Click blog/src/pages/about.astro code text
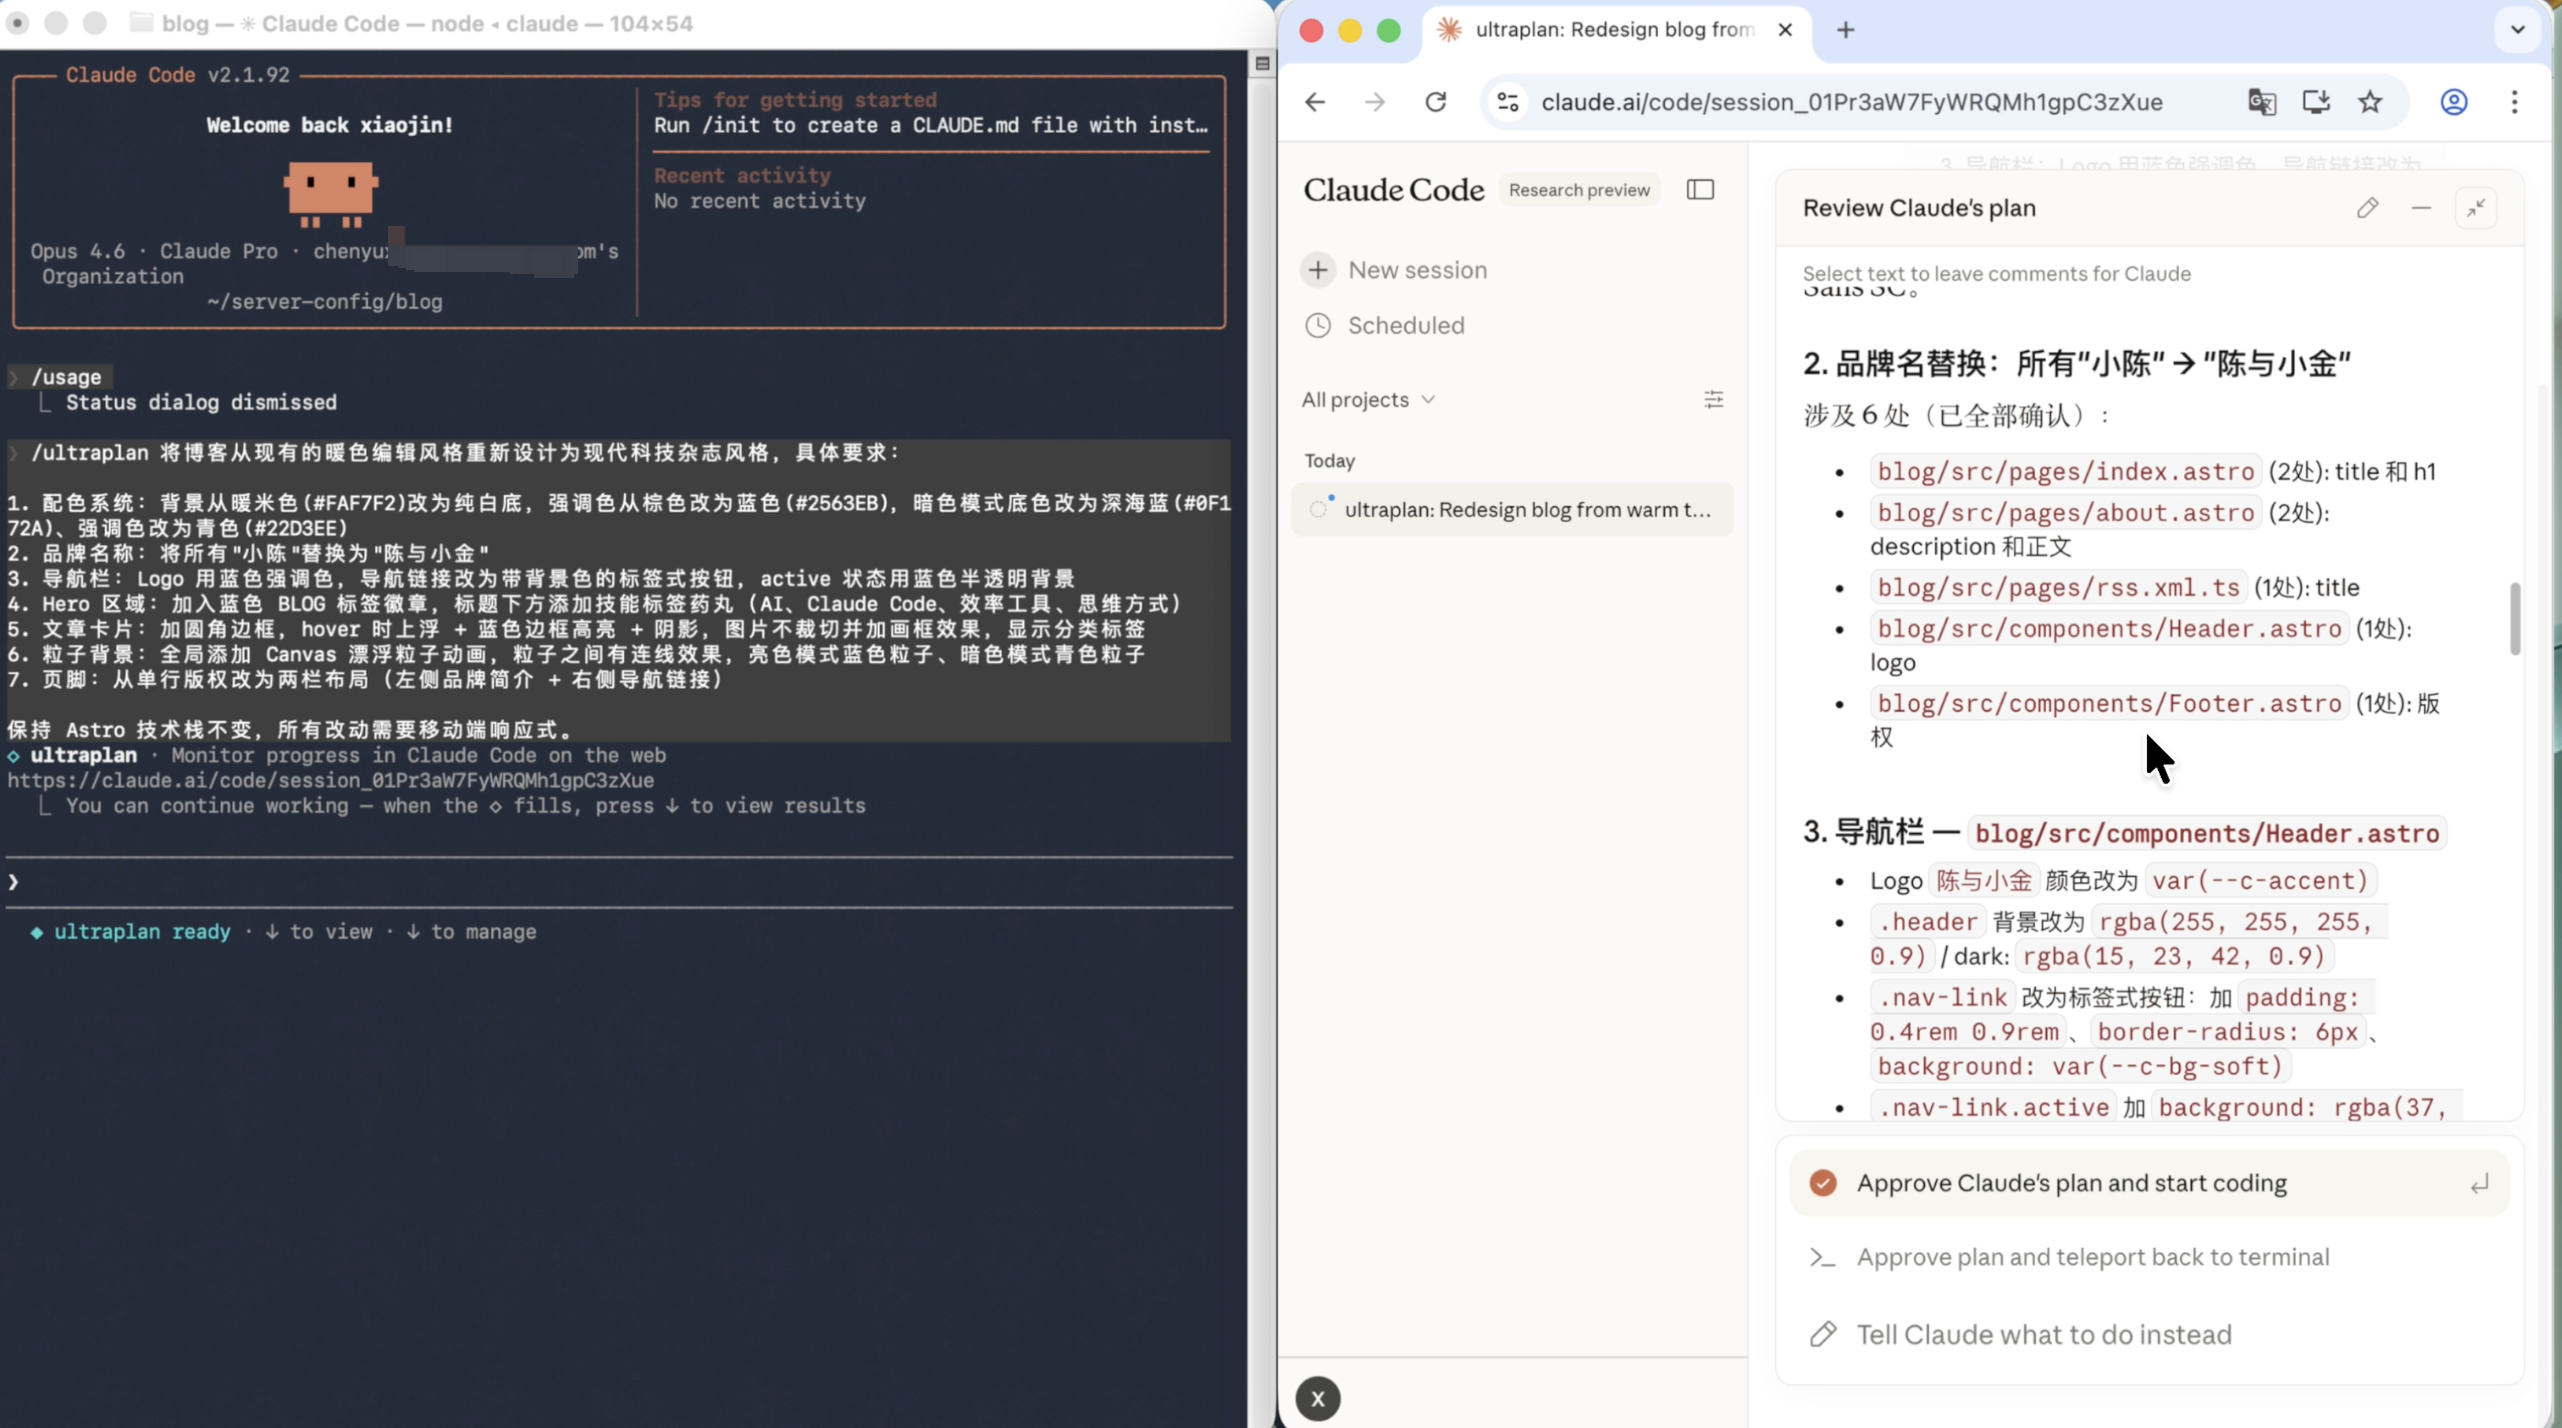Image resolution: width=2562 pixels, height=1428 pixels. (2065, 513)
